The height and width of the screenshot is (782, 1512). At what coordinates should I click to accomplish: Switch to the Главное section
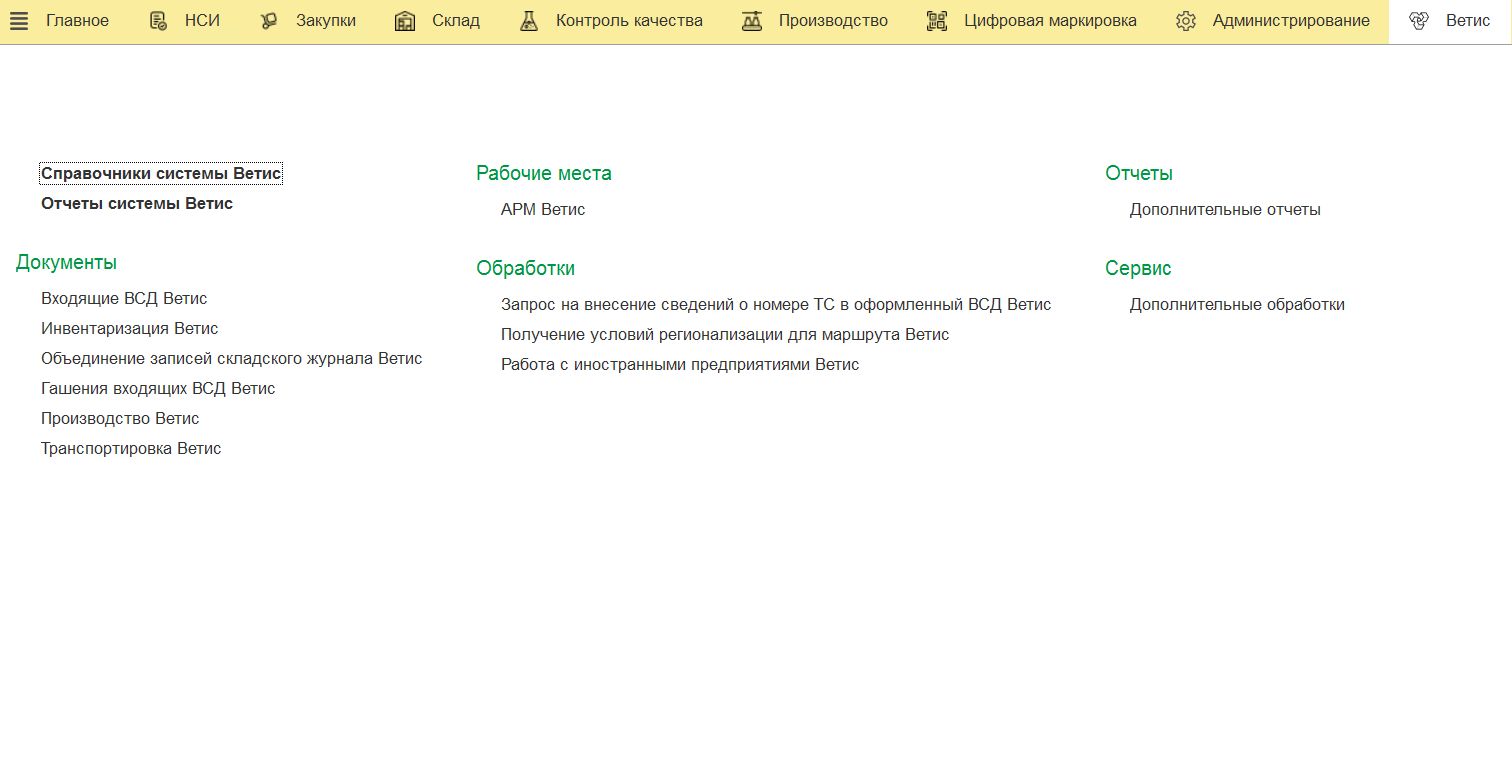pos(77,21)
